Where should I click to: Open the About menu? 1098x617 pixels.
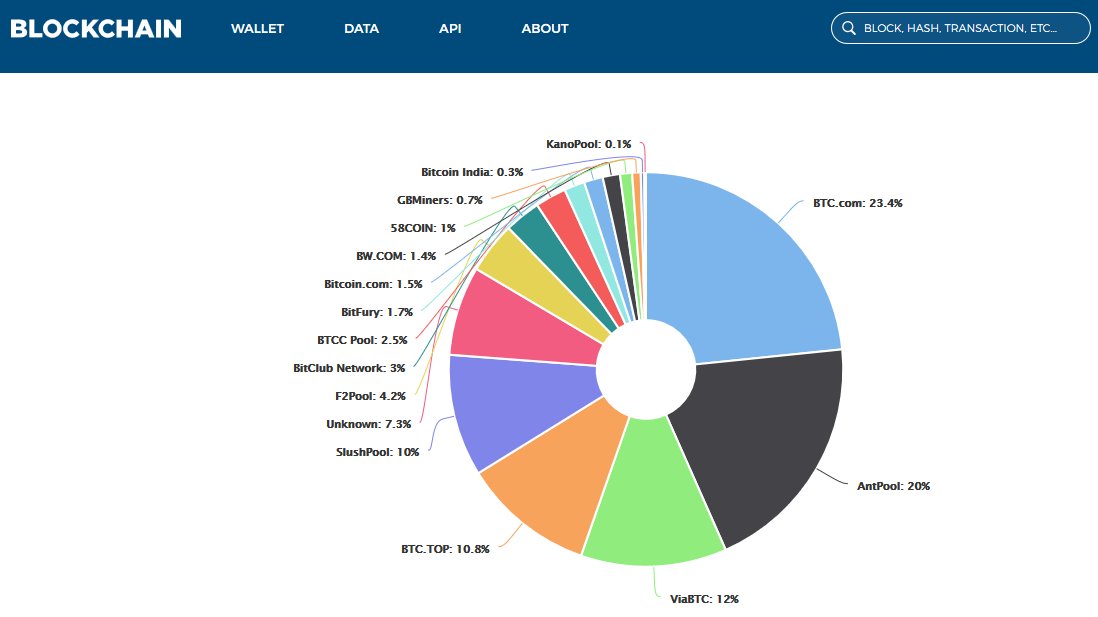[544, 29]
